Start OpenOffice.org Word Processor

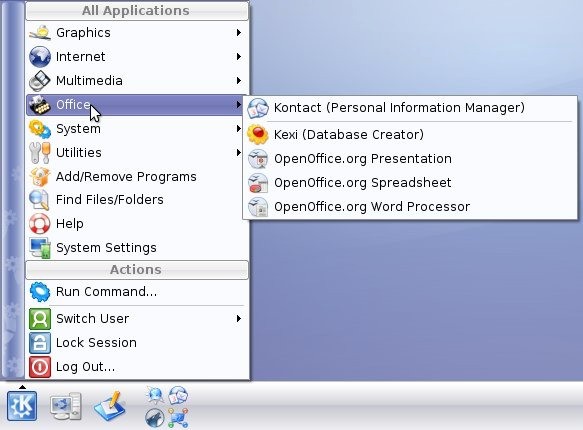(410, 207)
